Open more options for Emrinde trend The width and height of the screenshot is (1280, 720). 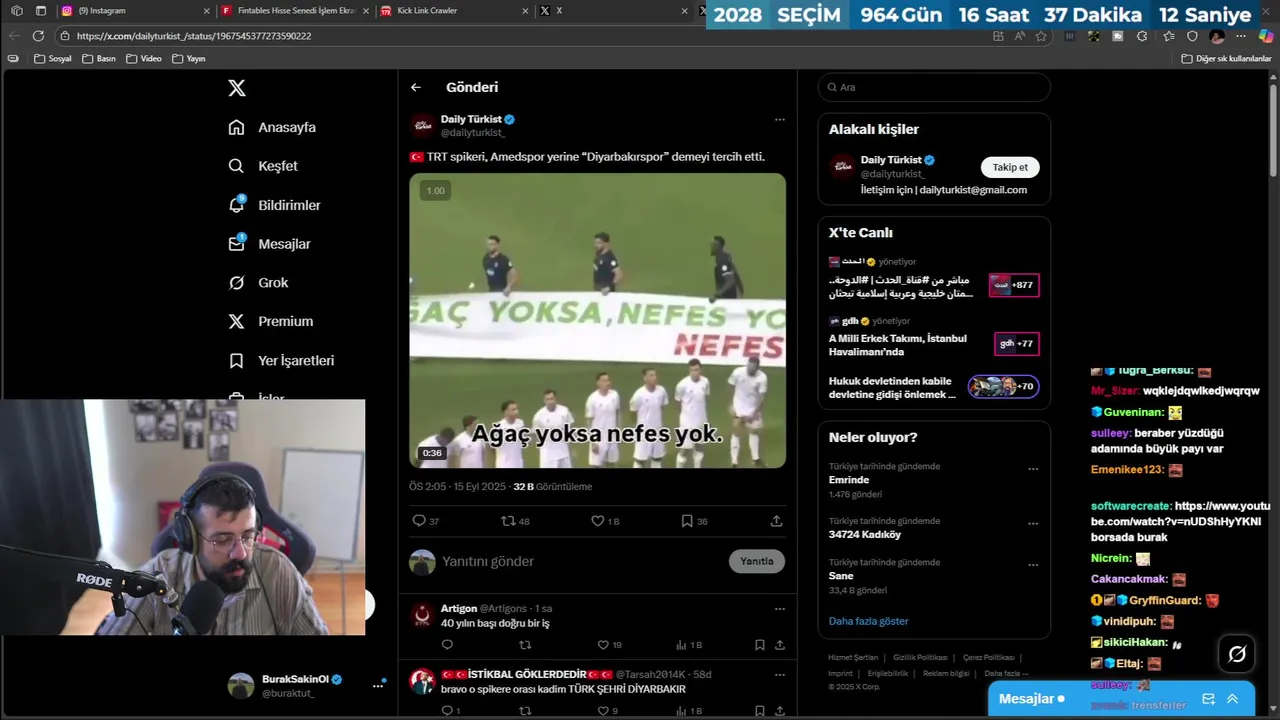[1033, 469]
